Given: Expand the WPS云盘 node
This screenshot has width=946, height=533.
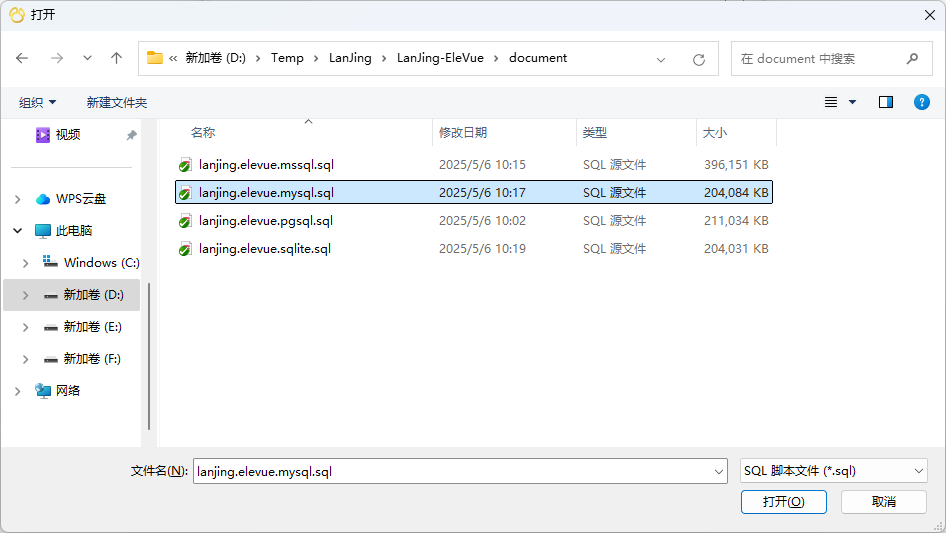Looking at the screenshot, I should point(17,199).
